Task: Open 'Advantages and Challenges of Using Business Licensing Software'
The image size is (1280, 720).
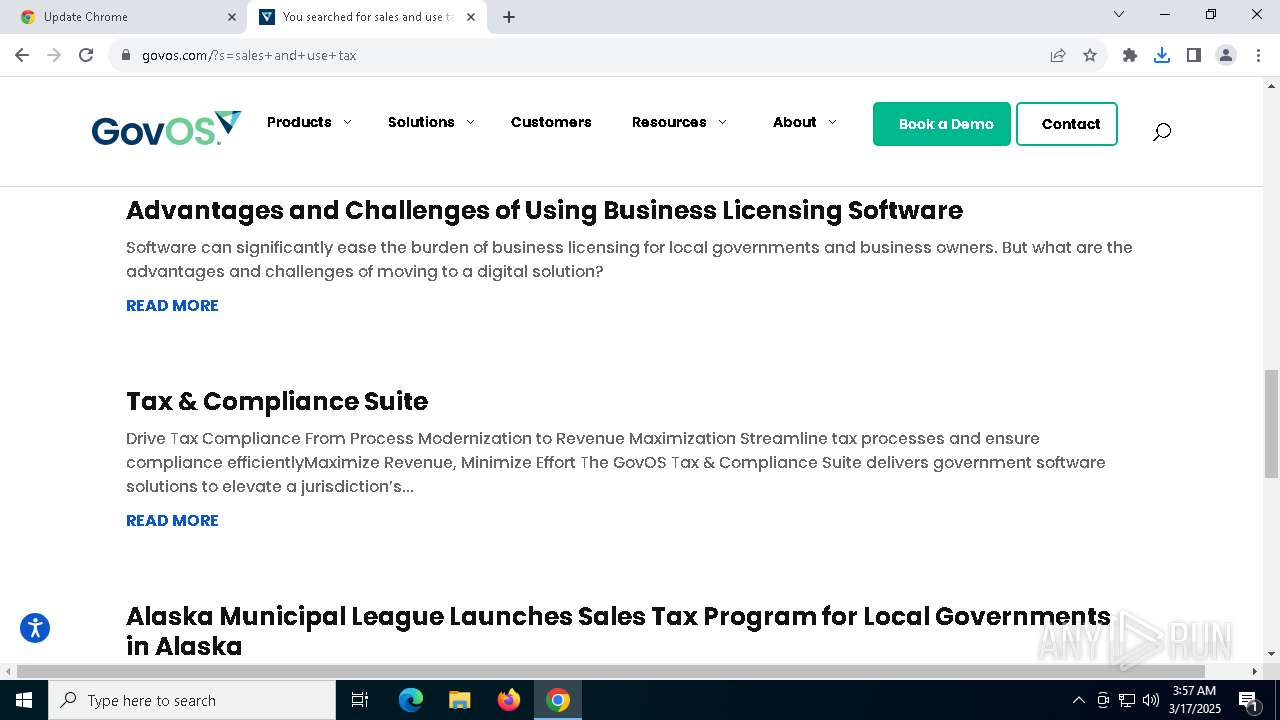Action: [x=544, y=210]
